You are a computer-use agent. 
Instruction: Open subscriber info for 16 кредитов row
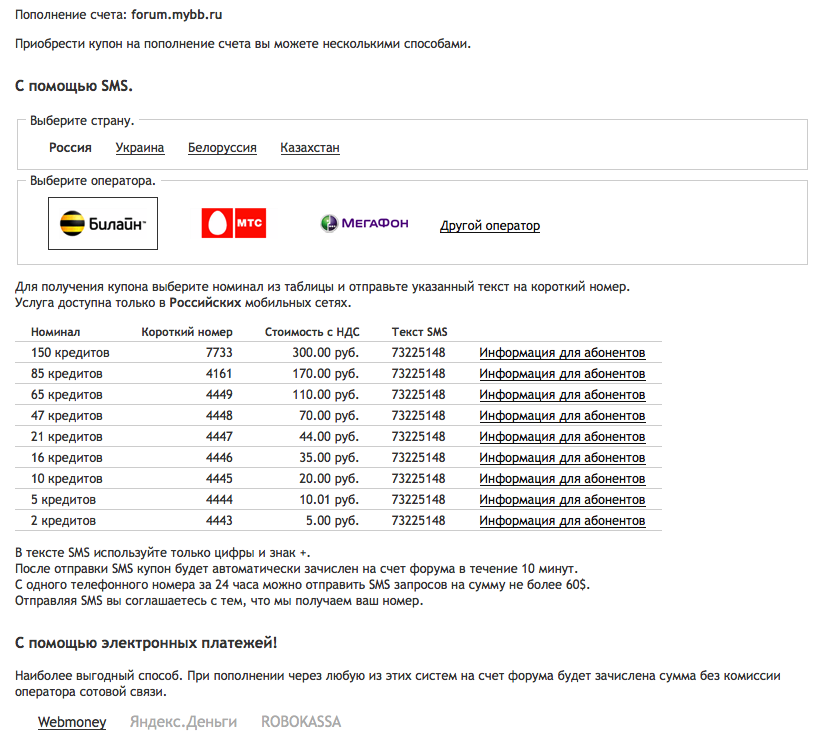coord(562,458)
